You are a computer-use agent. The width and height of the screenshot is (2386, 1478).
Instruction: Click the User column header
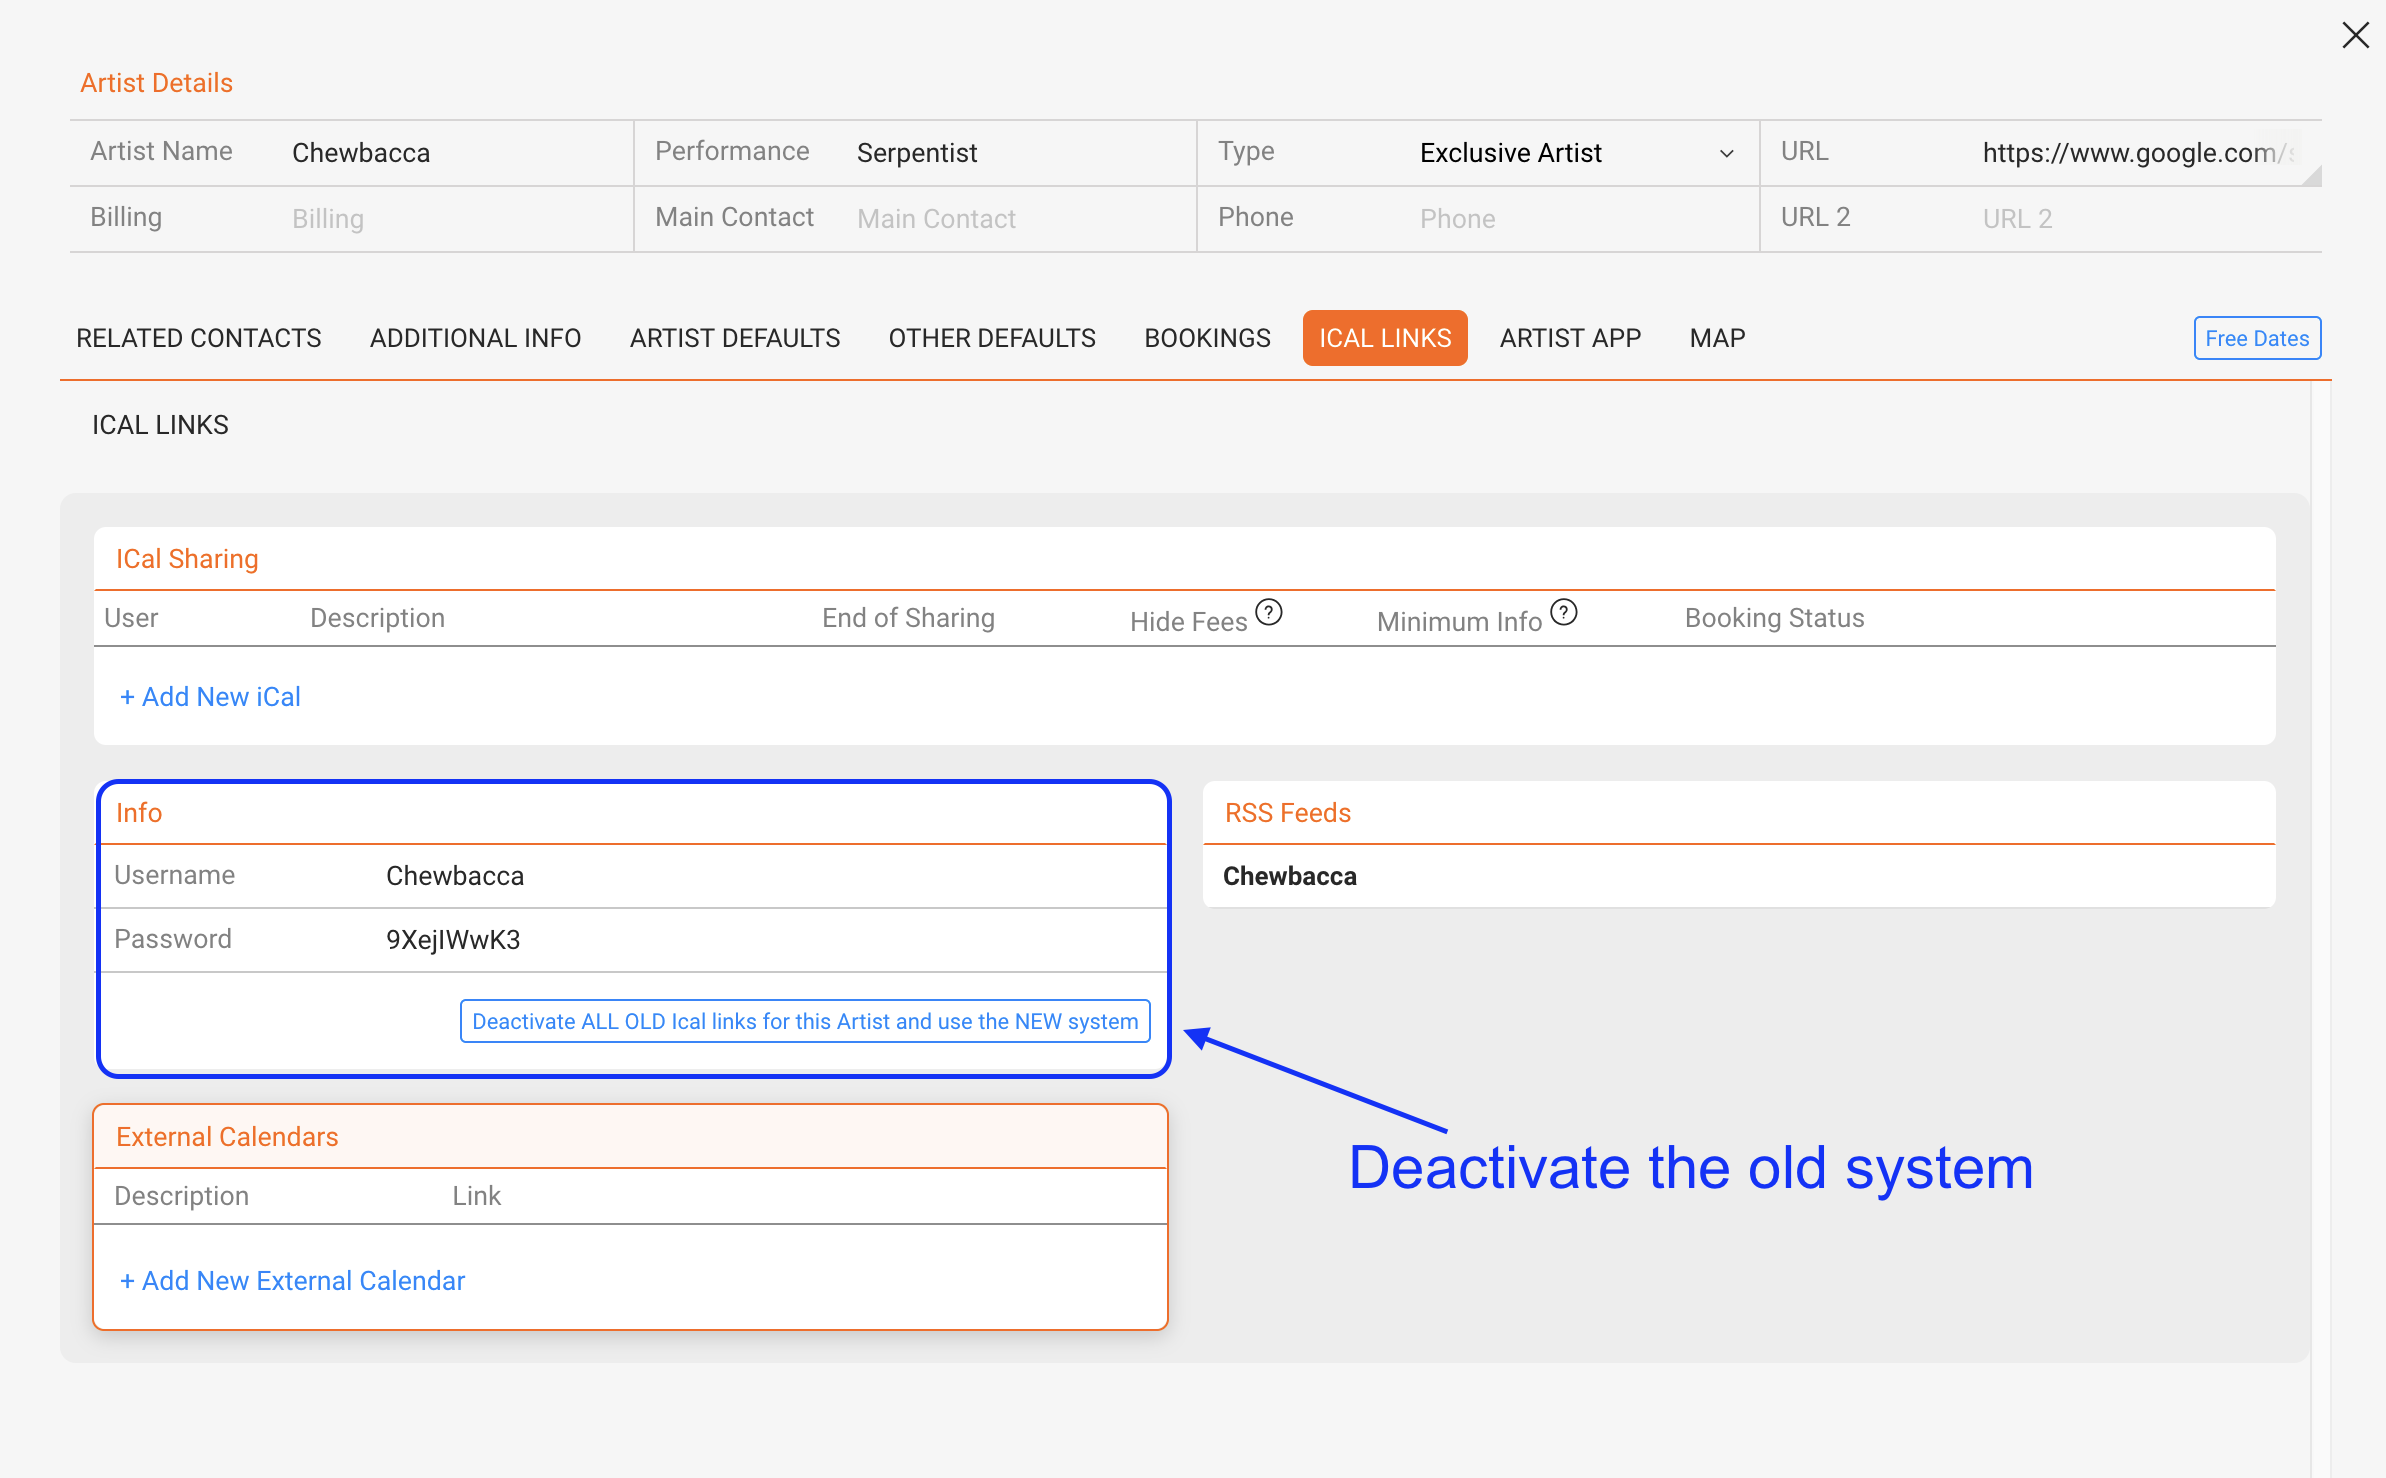click(131, 618)
